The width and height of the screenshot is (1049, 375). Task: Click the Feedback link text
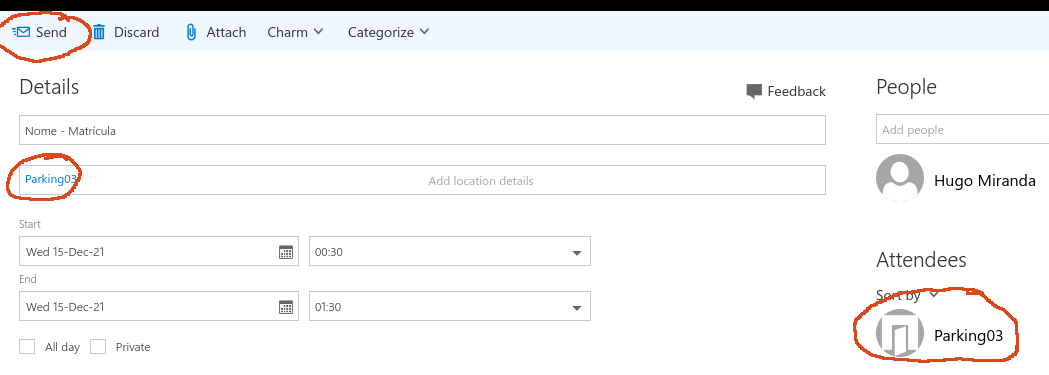[x=796, y=92]
